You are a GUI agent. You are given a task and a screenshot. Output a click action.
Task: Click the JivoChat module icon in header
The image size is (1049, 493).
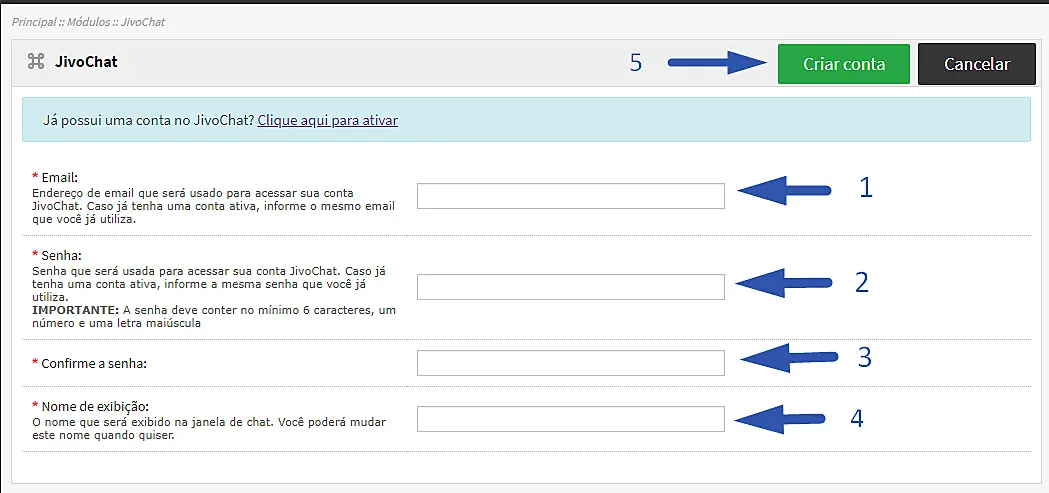(x=35, y=62)
